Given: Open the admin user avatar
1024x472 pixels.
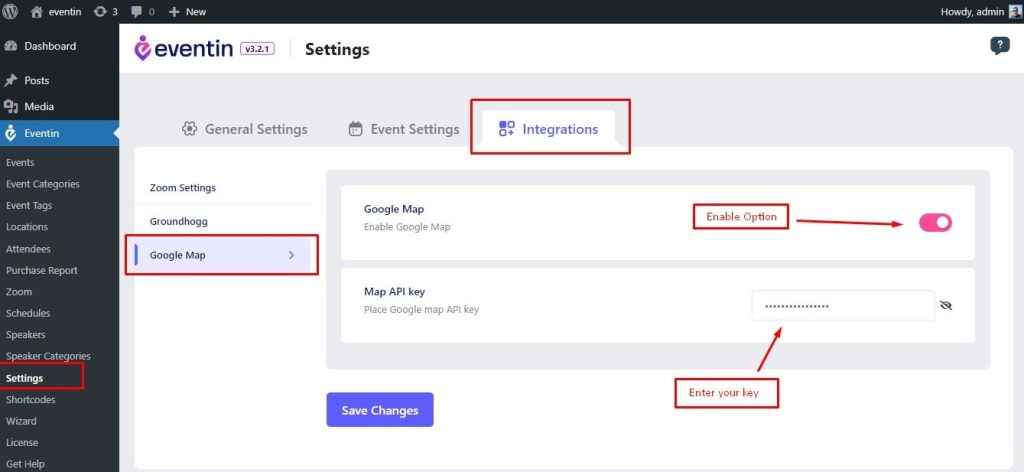Looking at the screenshot, I should pyautogui.click(x=1014, y=12).
